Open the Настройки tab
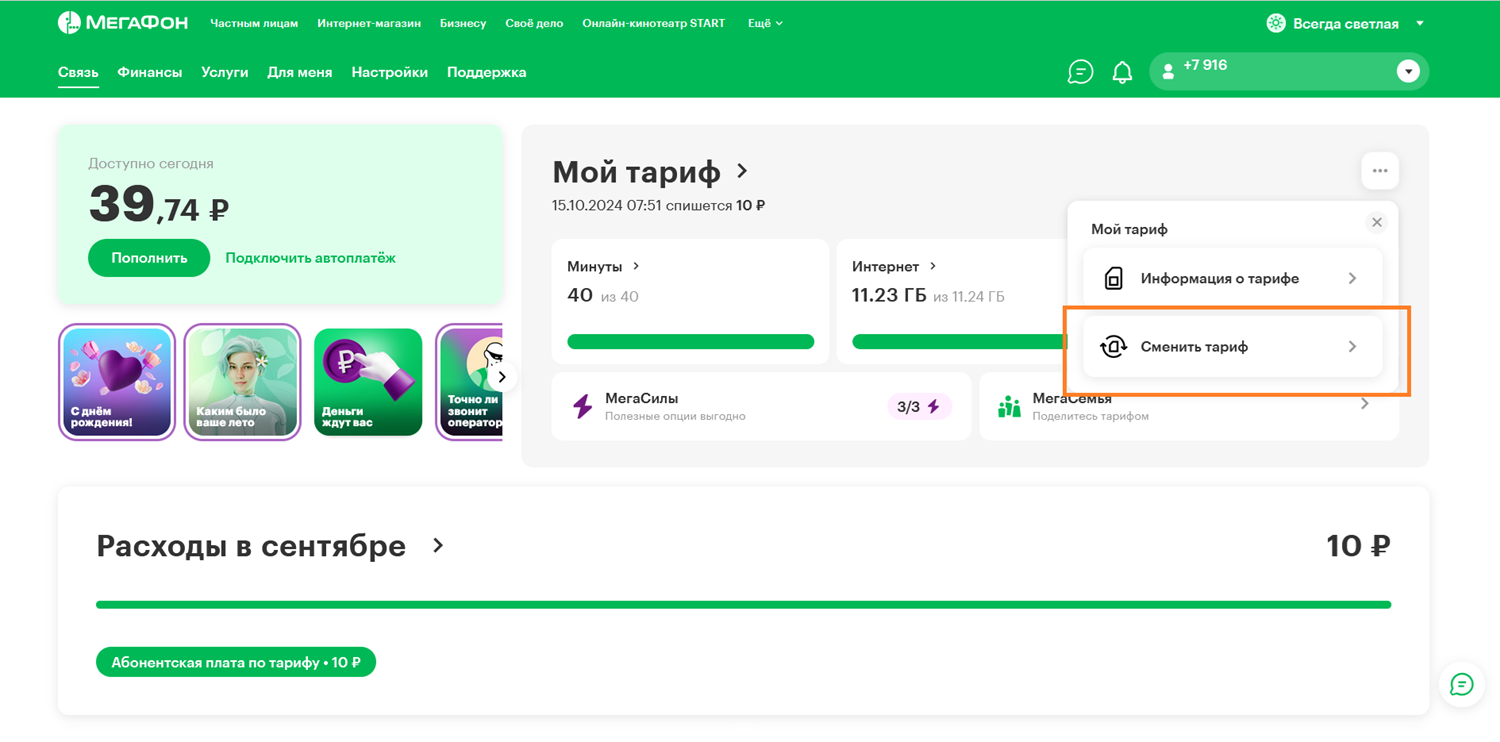The height and width of the screenshot is (742, 1500). click(390, 72)
